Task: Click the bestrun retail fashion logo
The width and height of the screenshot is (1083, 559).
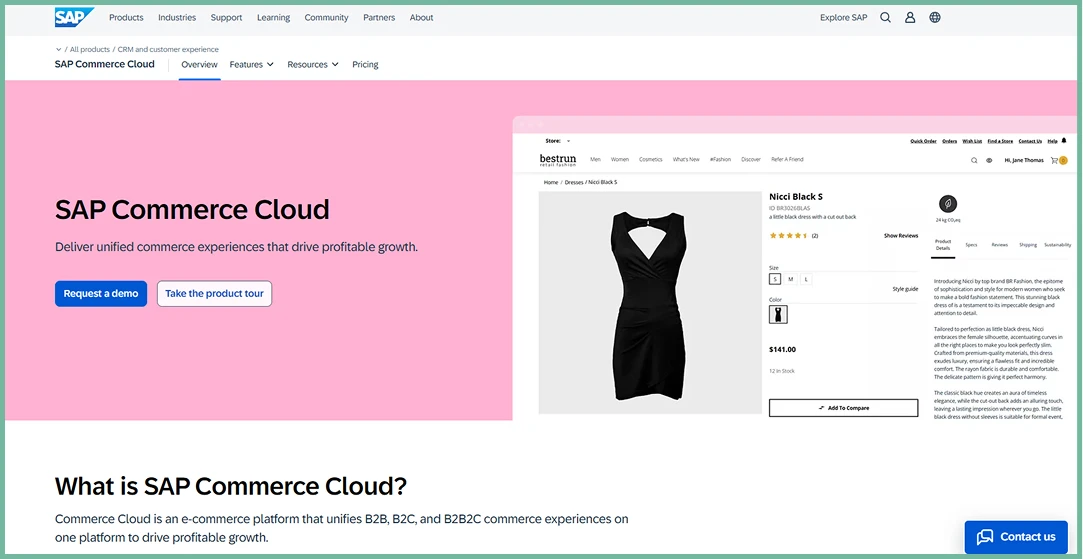Action: 557,160
